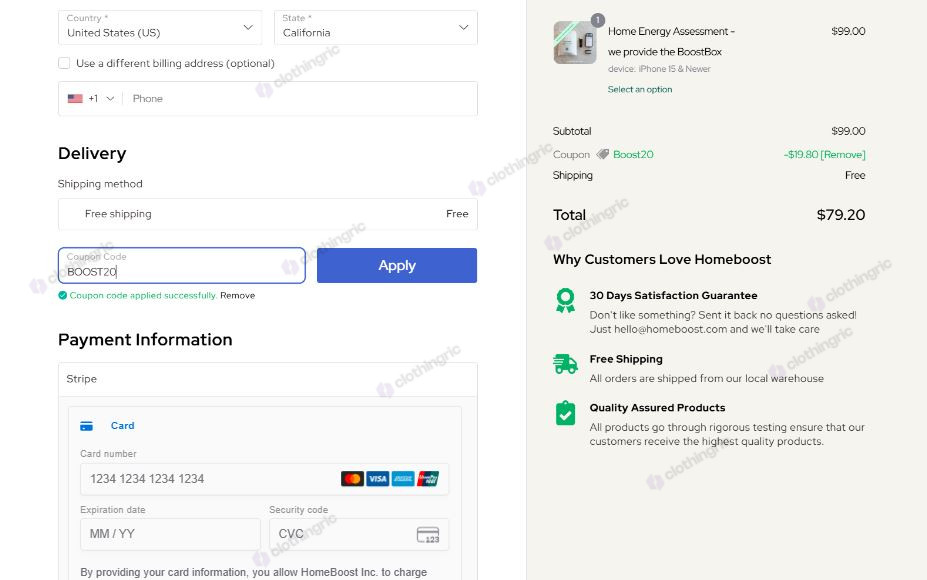Click the Security code CVC field

(359, 534)
